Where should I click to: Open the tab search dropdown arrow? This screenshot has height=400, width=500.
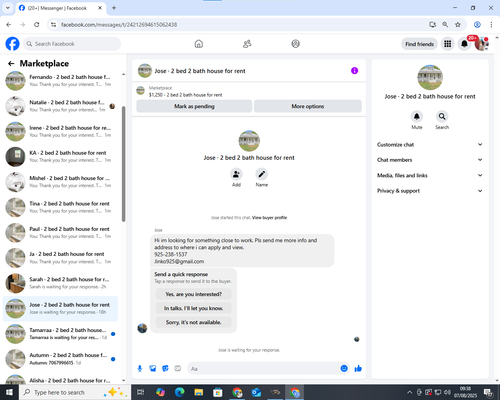tap(7, 8)
